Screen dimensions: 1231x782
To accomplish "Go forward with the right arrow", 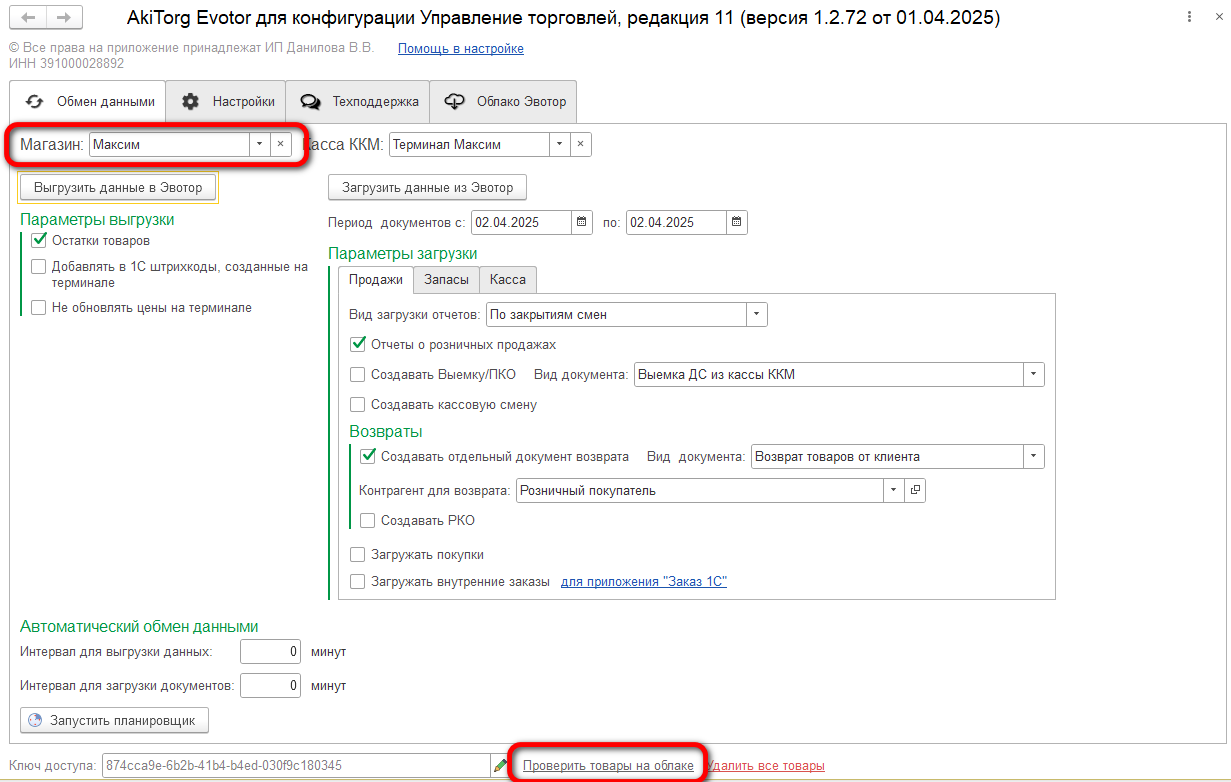I will pyautogui.click(x=64, y=18).
